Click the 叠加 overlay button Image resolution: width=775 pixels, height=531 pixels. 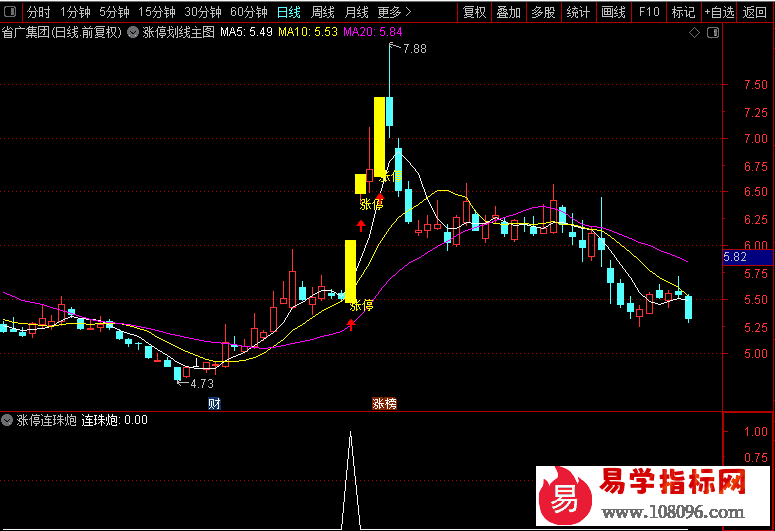coord(509,12)
